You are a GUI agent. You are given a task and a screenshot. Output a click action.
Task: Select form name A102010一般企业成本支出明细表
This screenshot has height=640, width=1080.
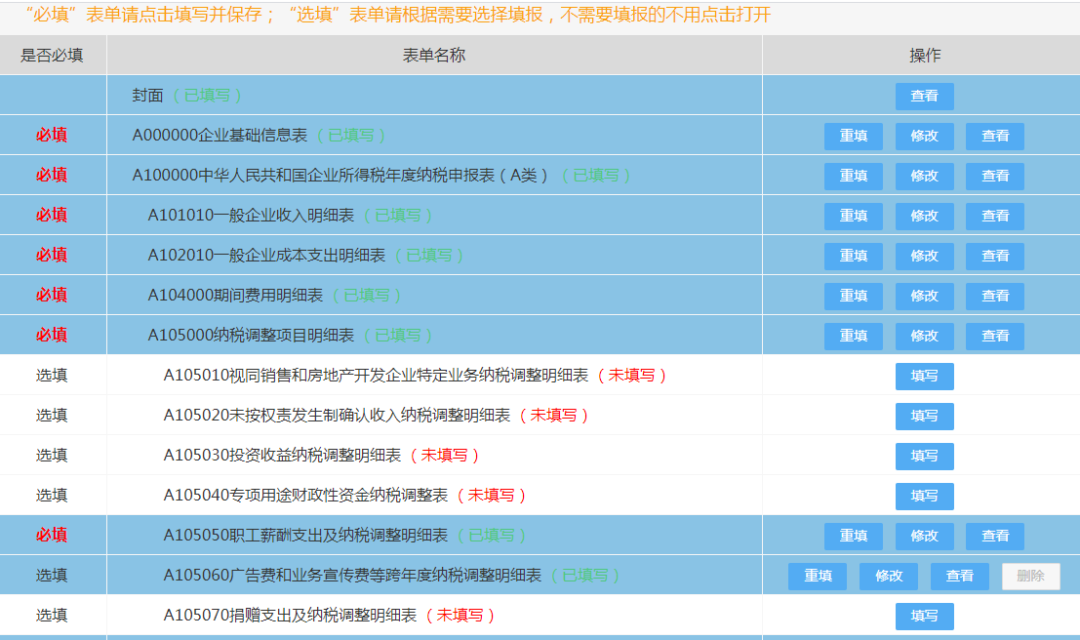pyautogui.click(x=267, y=255)
